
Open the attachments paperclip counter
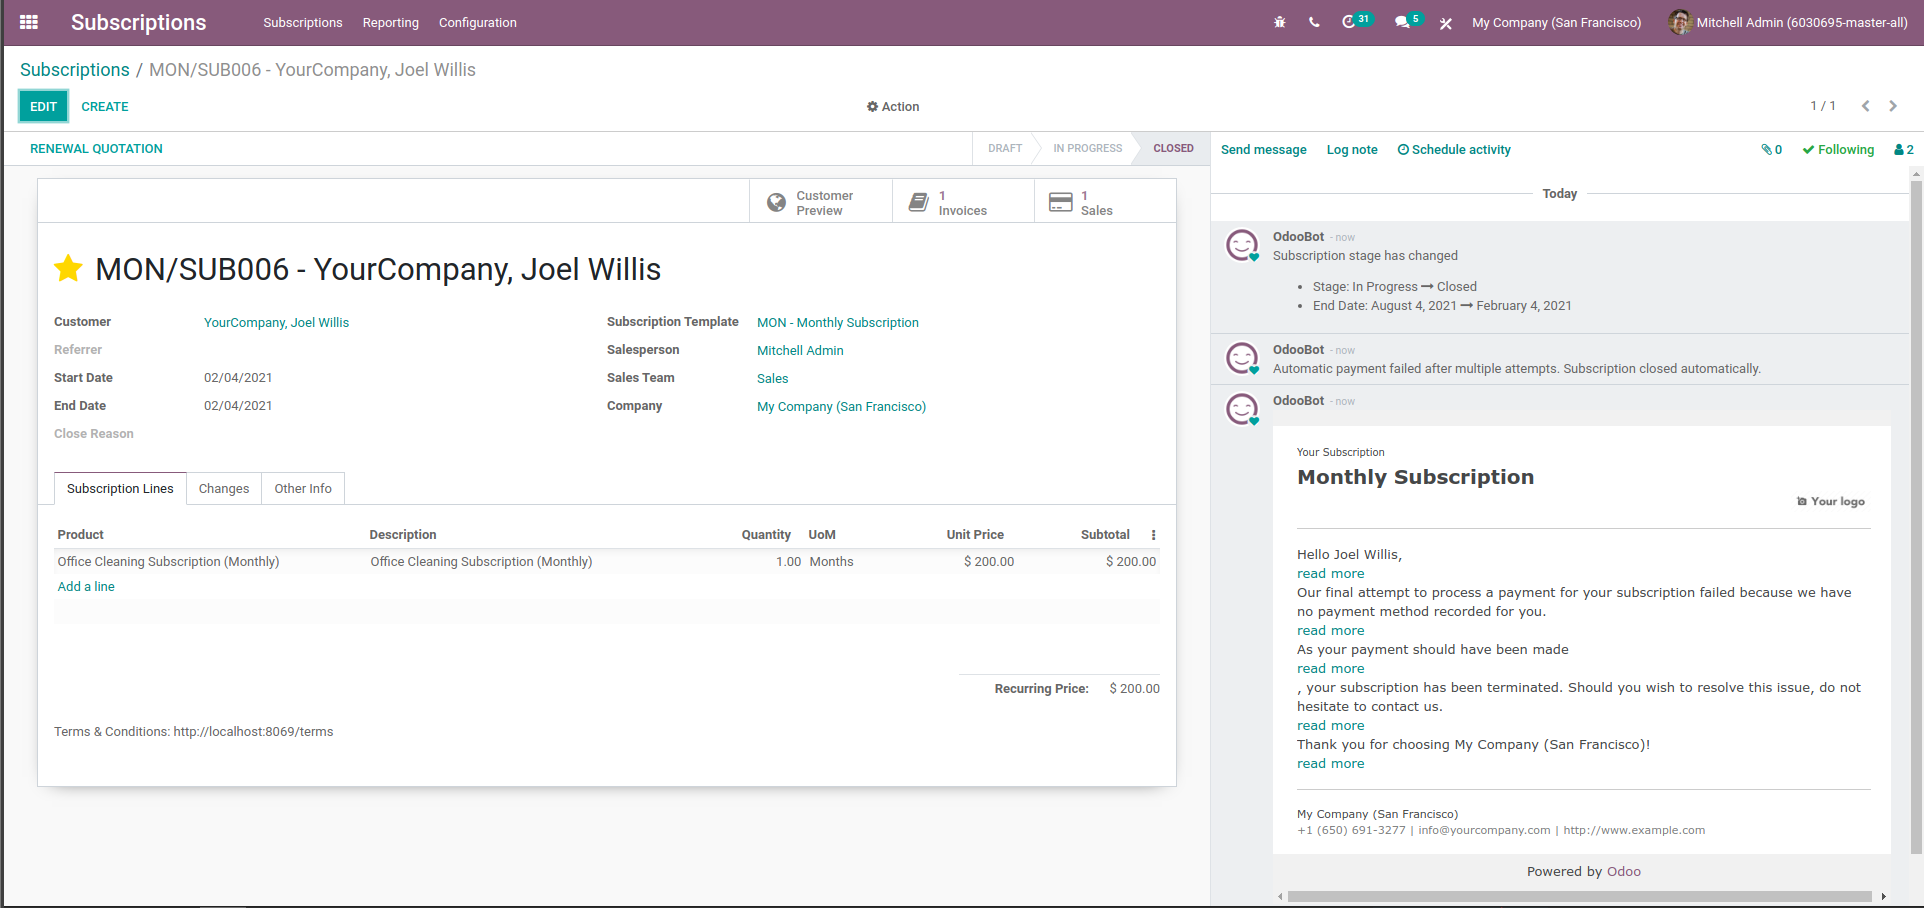pyautogui.click(x=1772, y=150)
